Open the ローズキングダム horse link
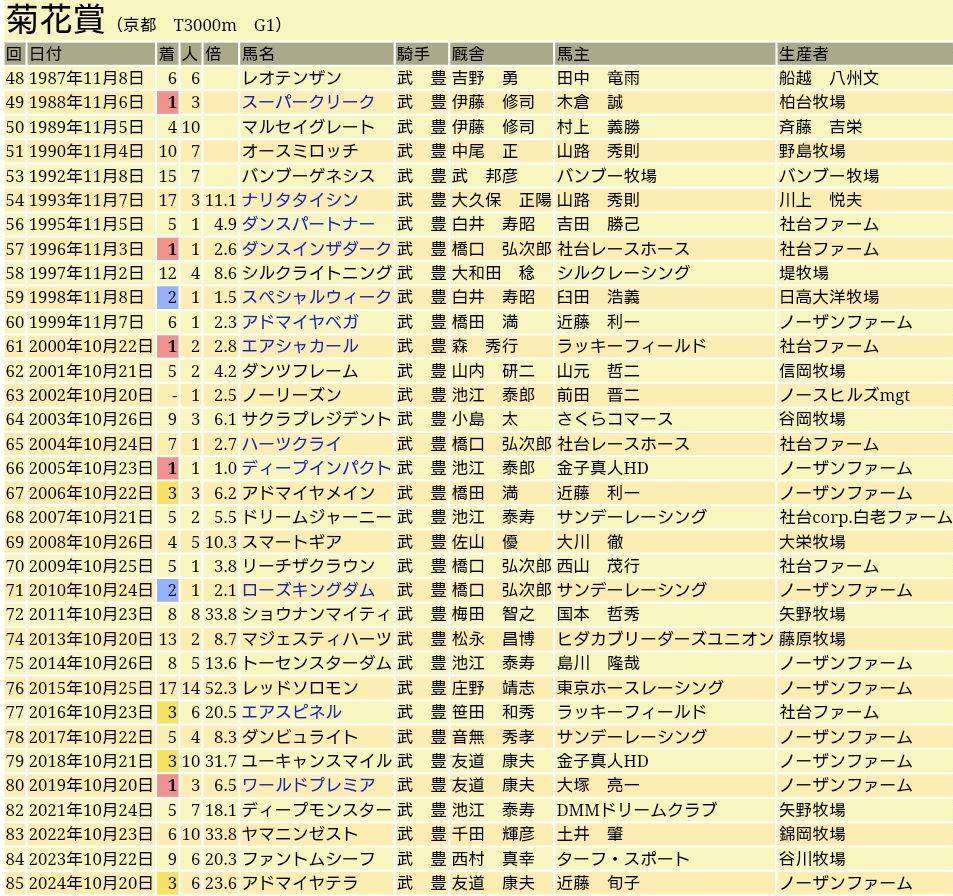 308,590
